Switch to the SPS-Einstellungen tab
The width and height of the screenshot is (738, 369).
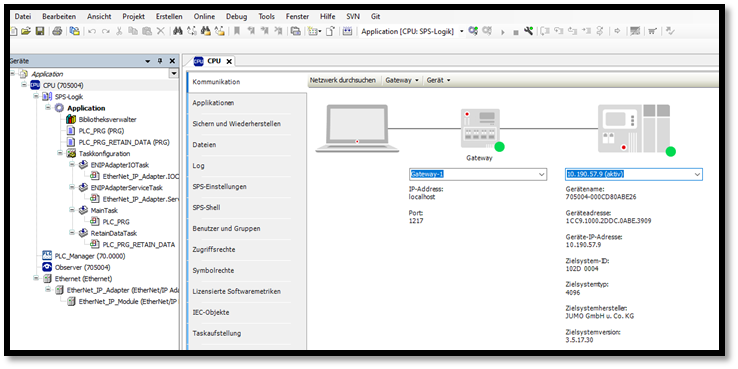pos(219,187)
